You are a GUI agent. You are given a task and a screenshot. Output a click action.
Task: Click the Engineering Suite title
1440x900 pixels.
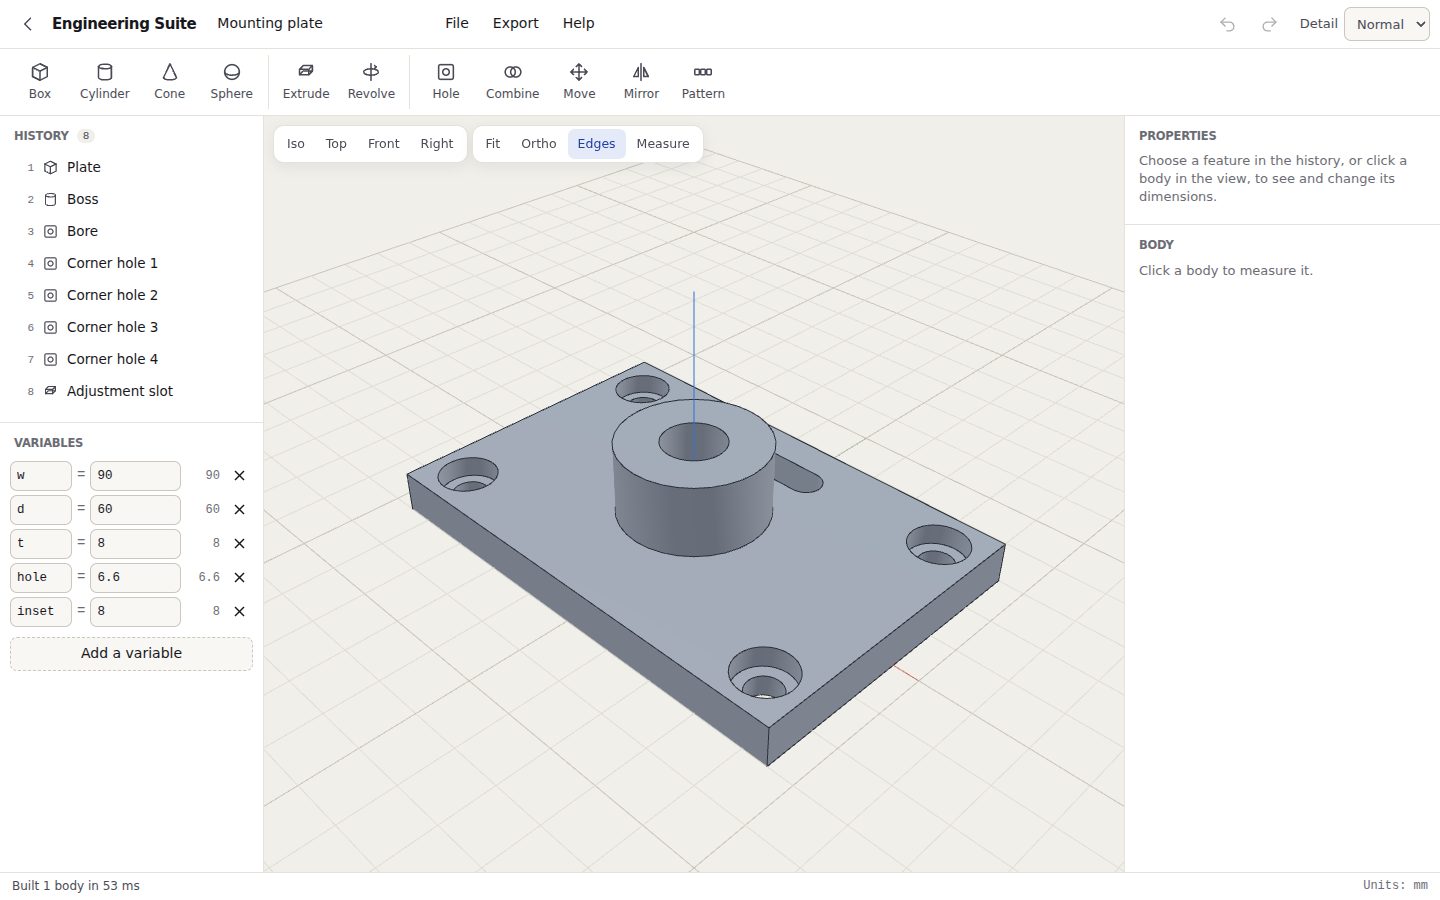[x=124, y=23]
